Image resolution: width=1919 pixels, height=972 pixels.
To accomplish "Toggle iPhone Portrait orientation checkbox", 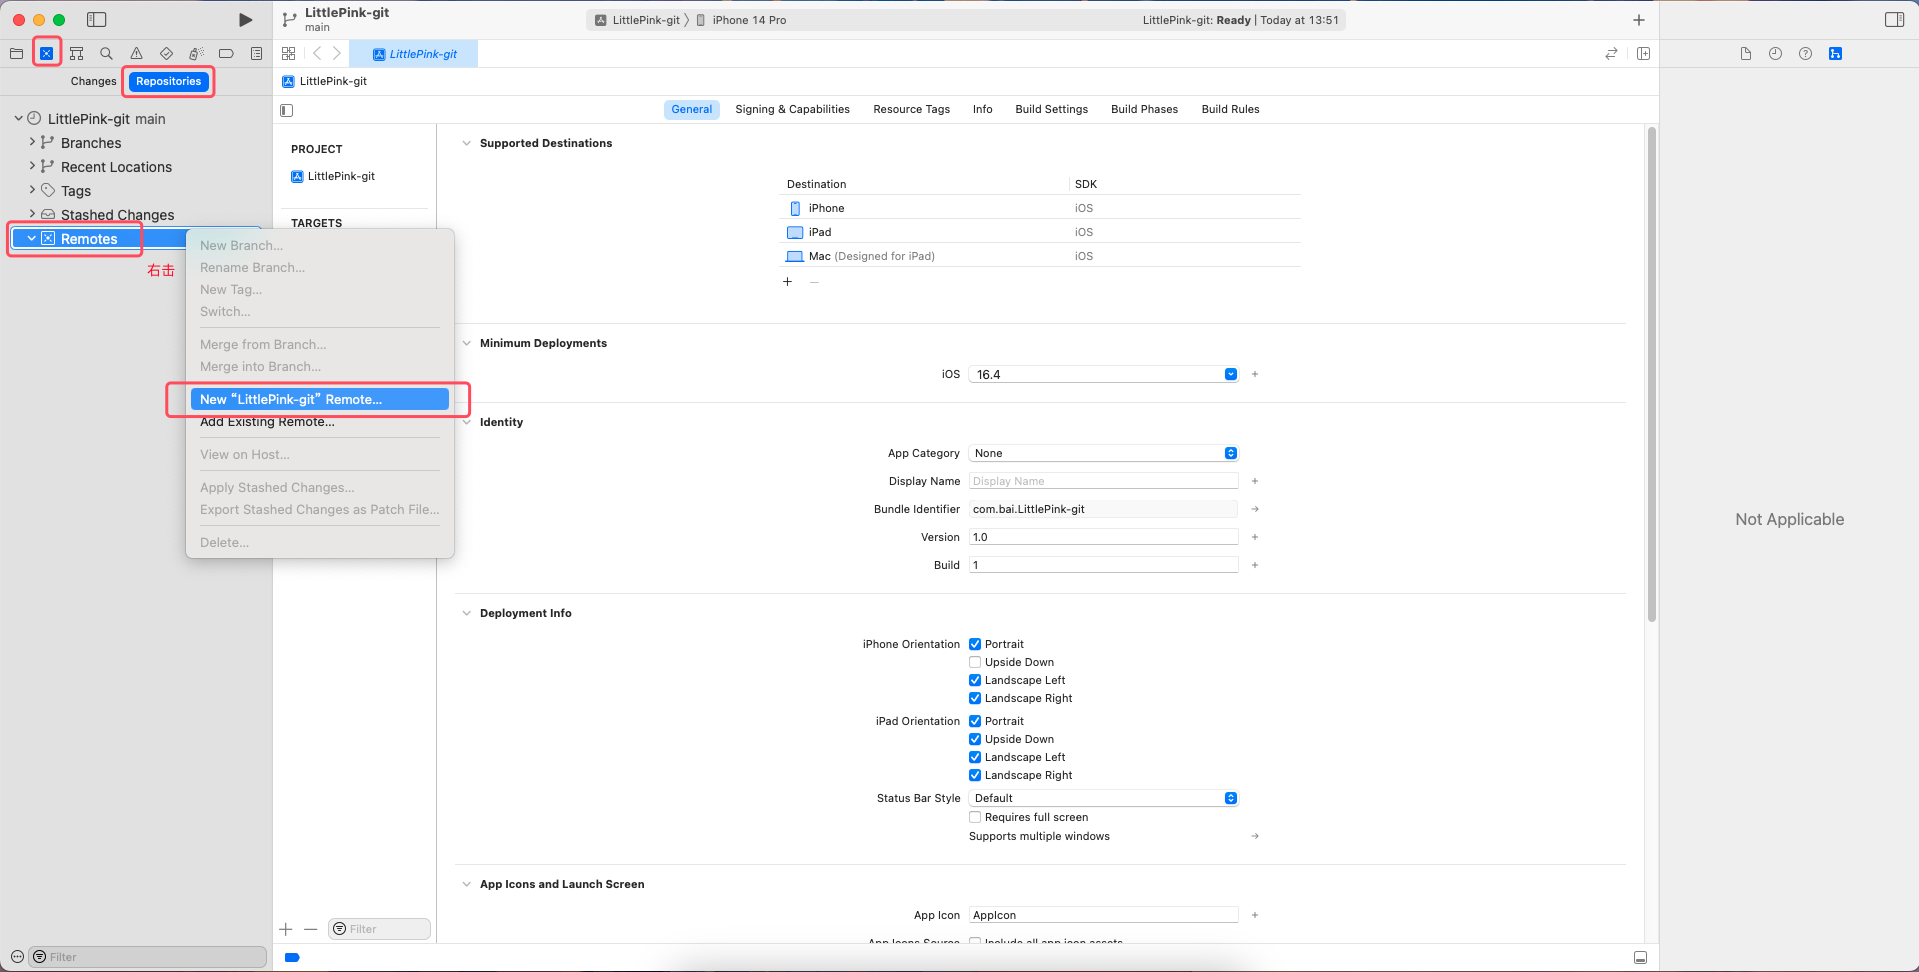I will coord(975,644).
